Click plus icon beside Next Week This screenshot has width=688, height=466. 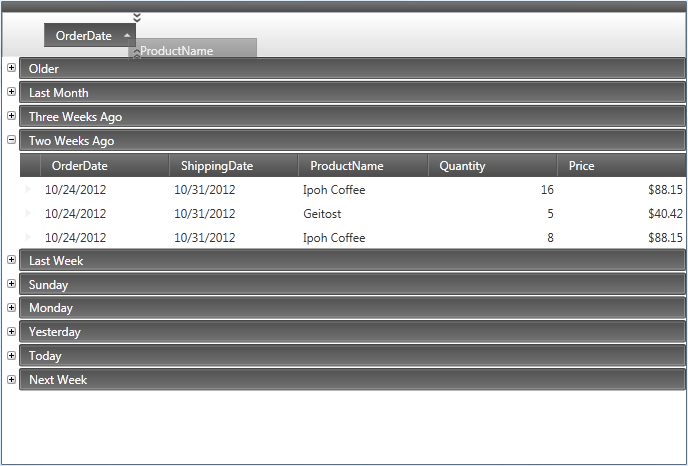pos(11,379)
